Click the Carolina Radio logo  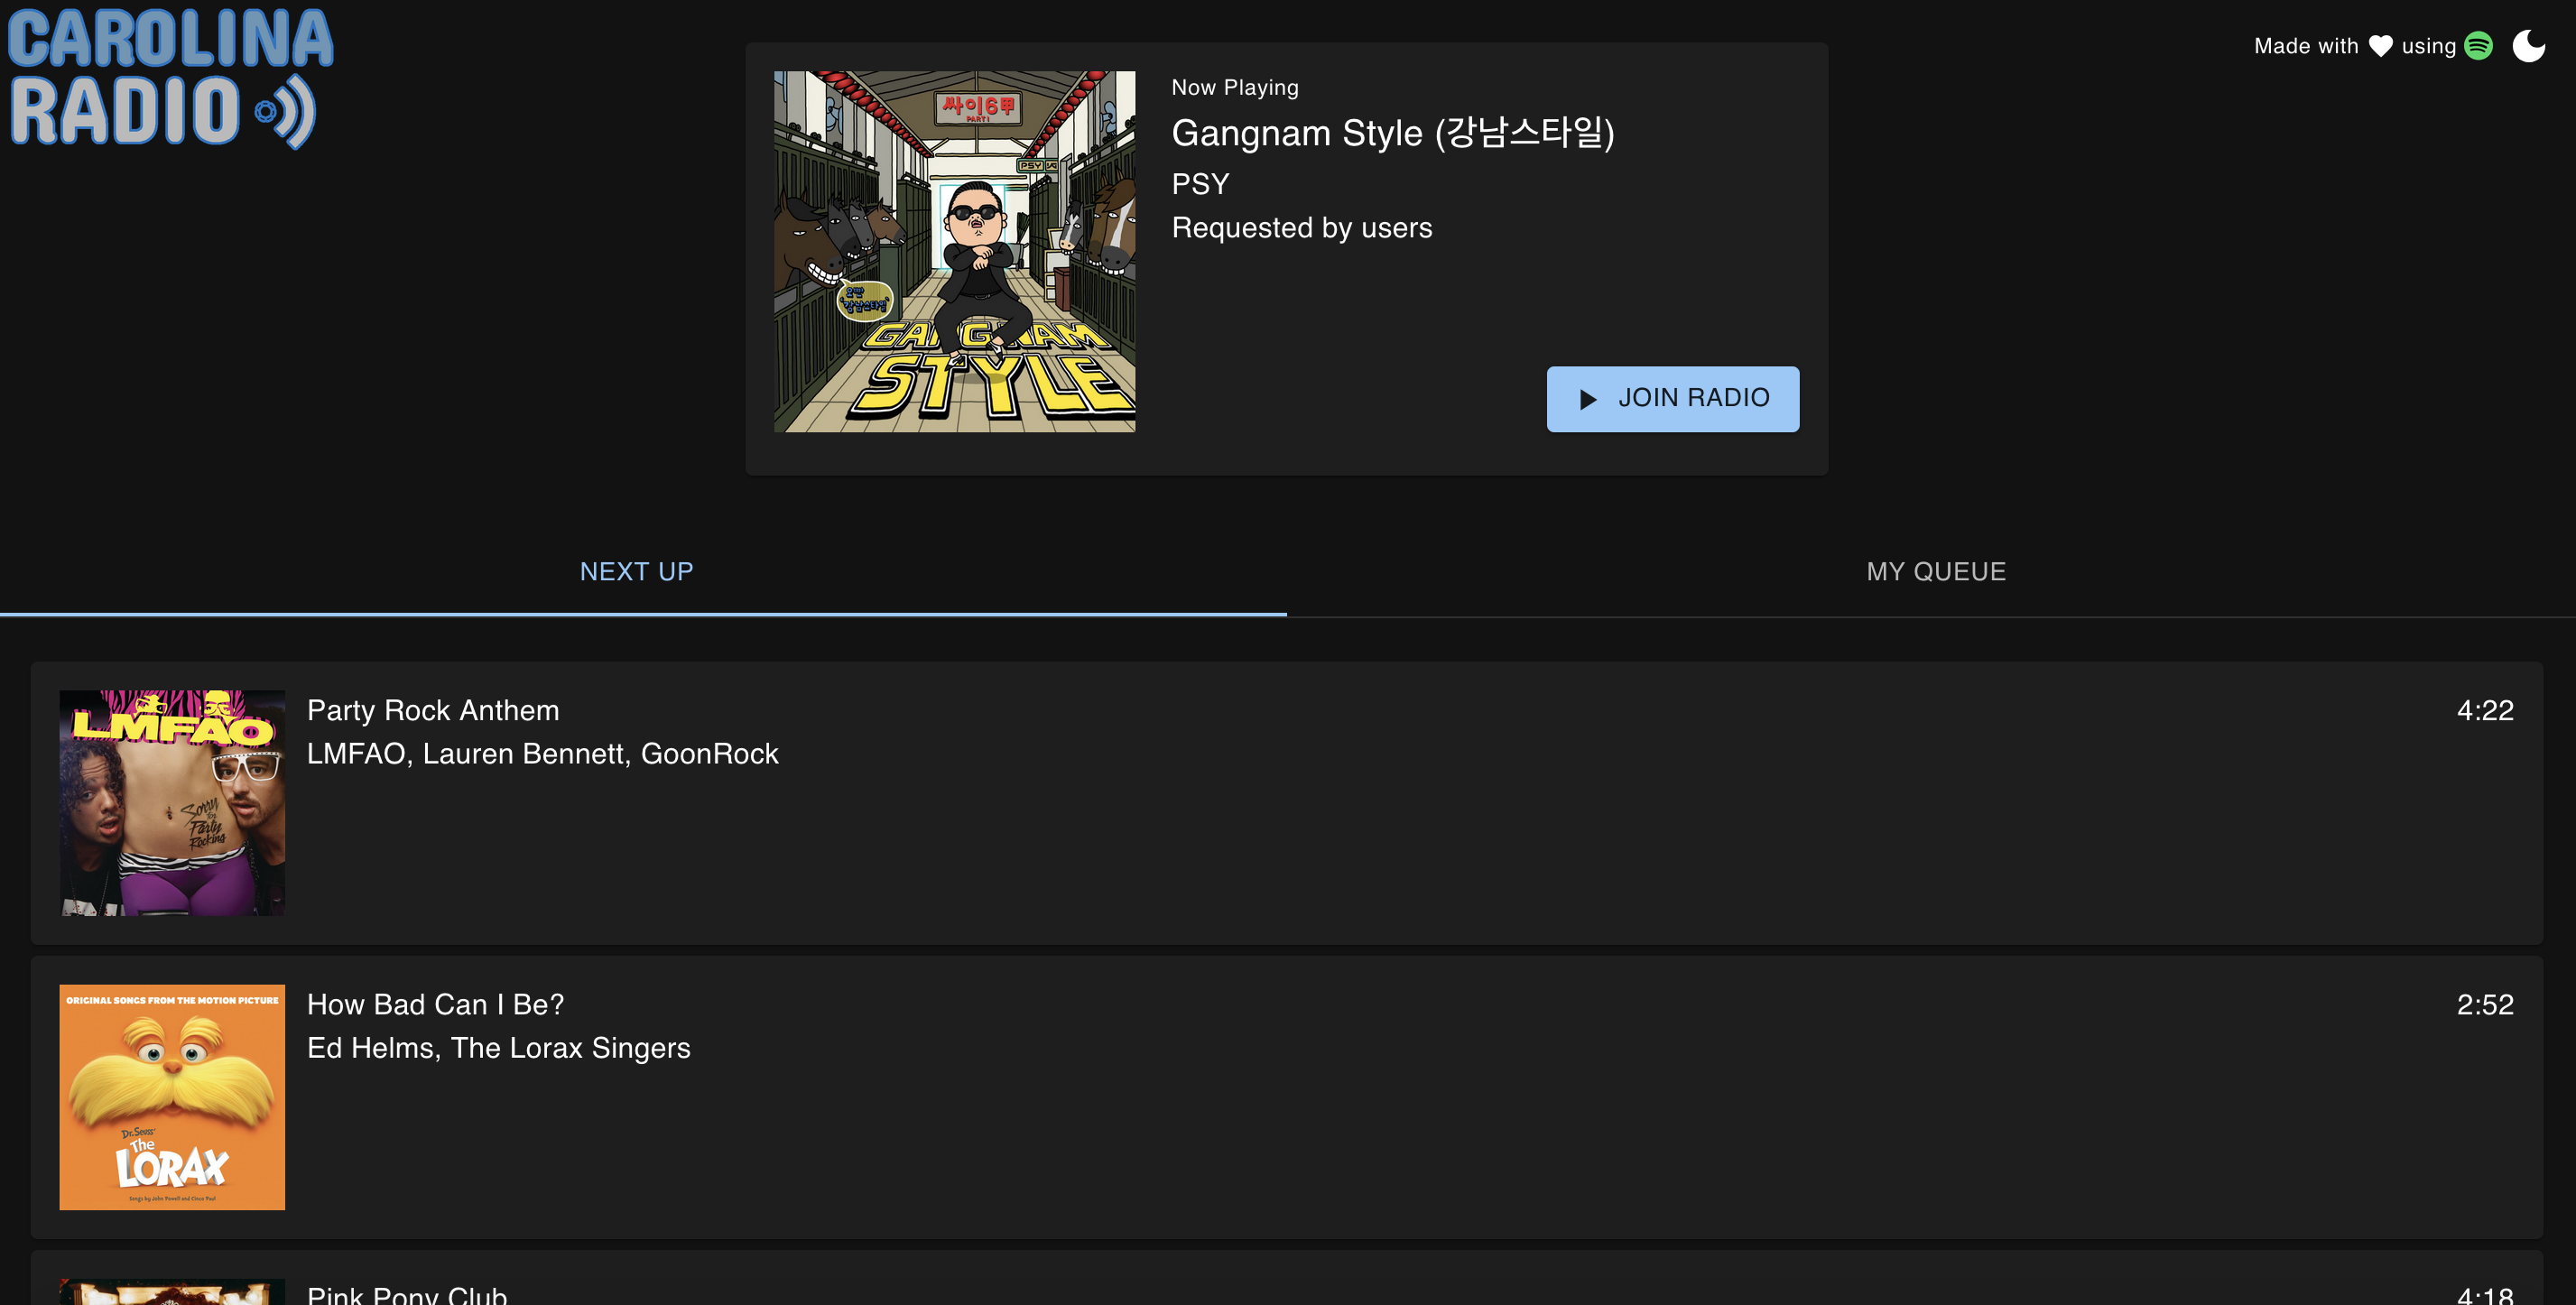tap(170, 78)
